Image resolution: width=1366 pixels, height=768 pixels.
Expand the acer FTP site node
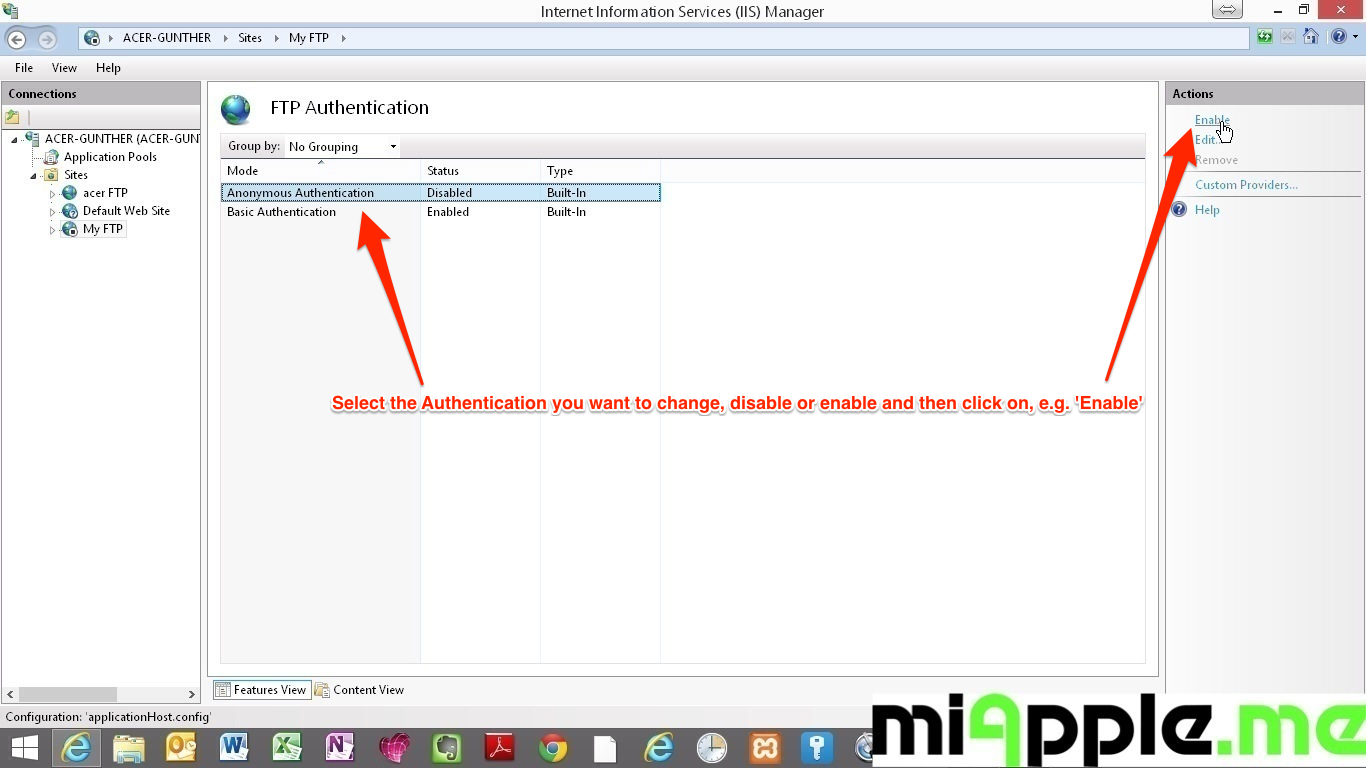point(52,194)
